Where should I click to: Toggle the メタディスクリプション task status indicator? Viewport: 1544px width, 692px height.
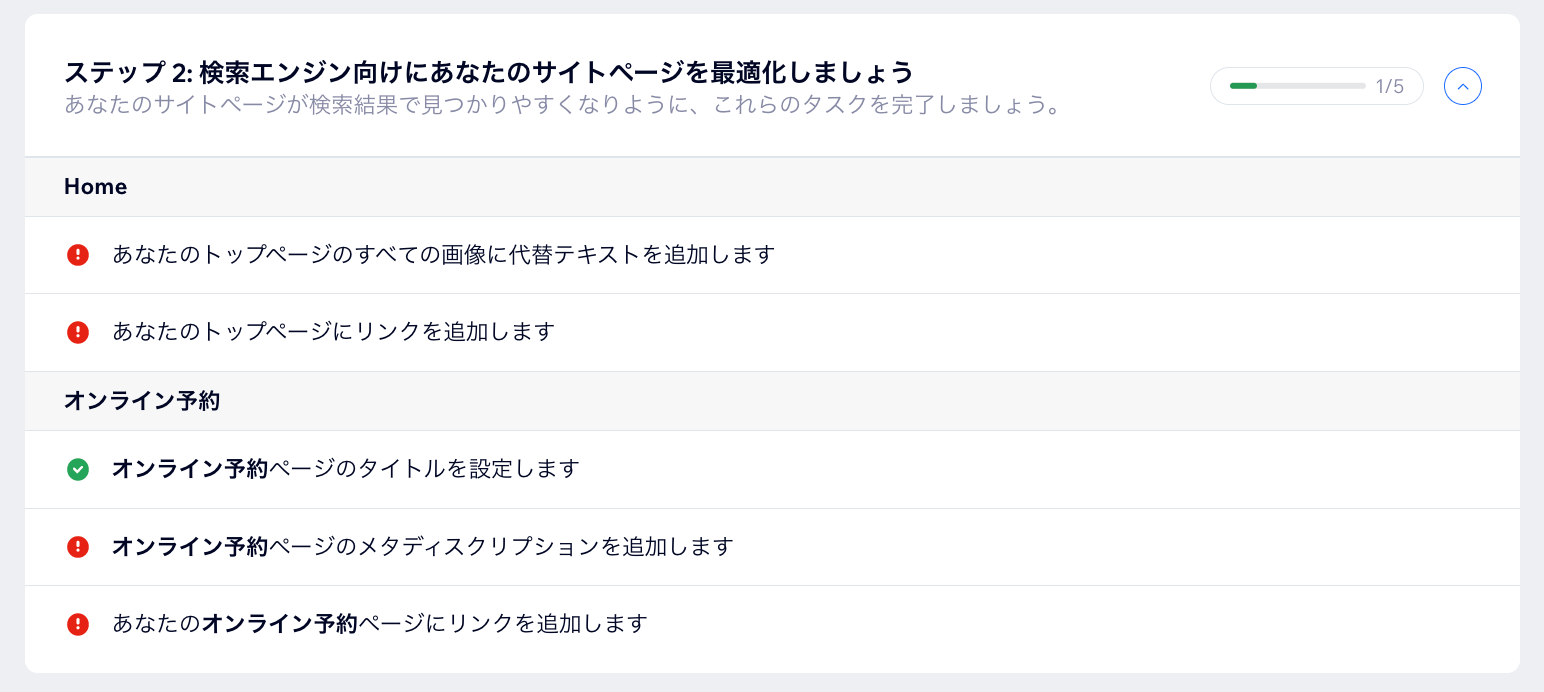pos(78,546)
